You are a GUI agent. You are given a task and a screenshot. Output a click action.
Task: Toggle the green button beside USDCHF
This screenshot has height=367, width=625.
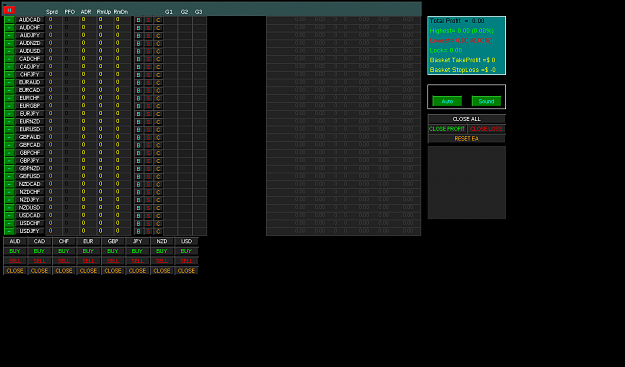(x=9, y=224)
